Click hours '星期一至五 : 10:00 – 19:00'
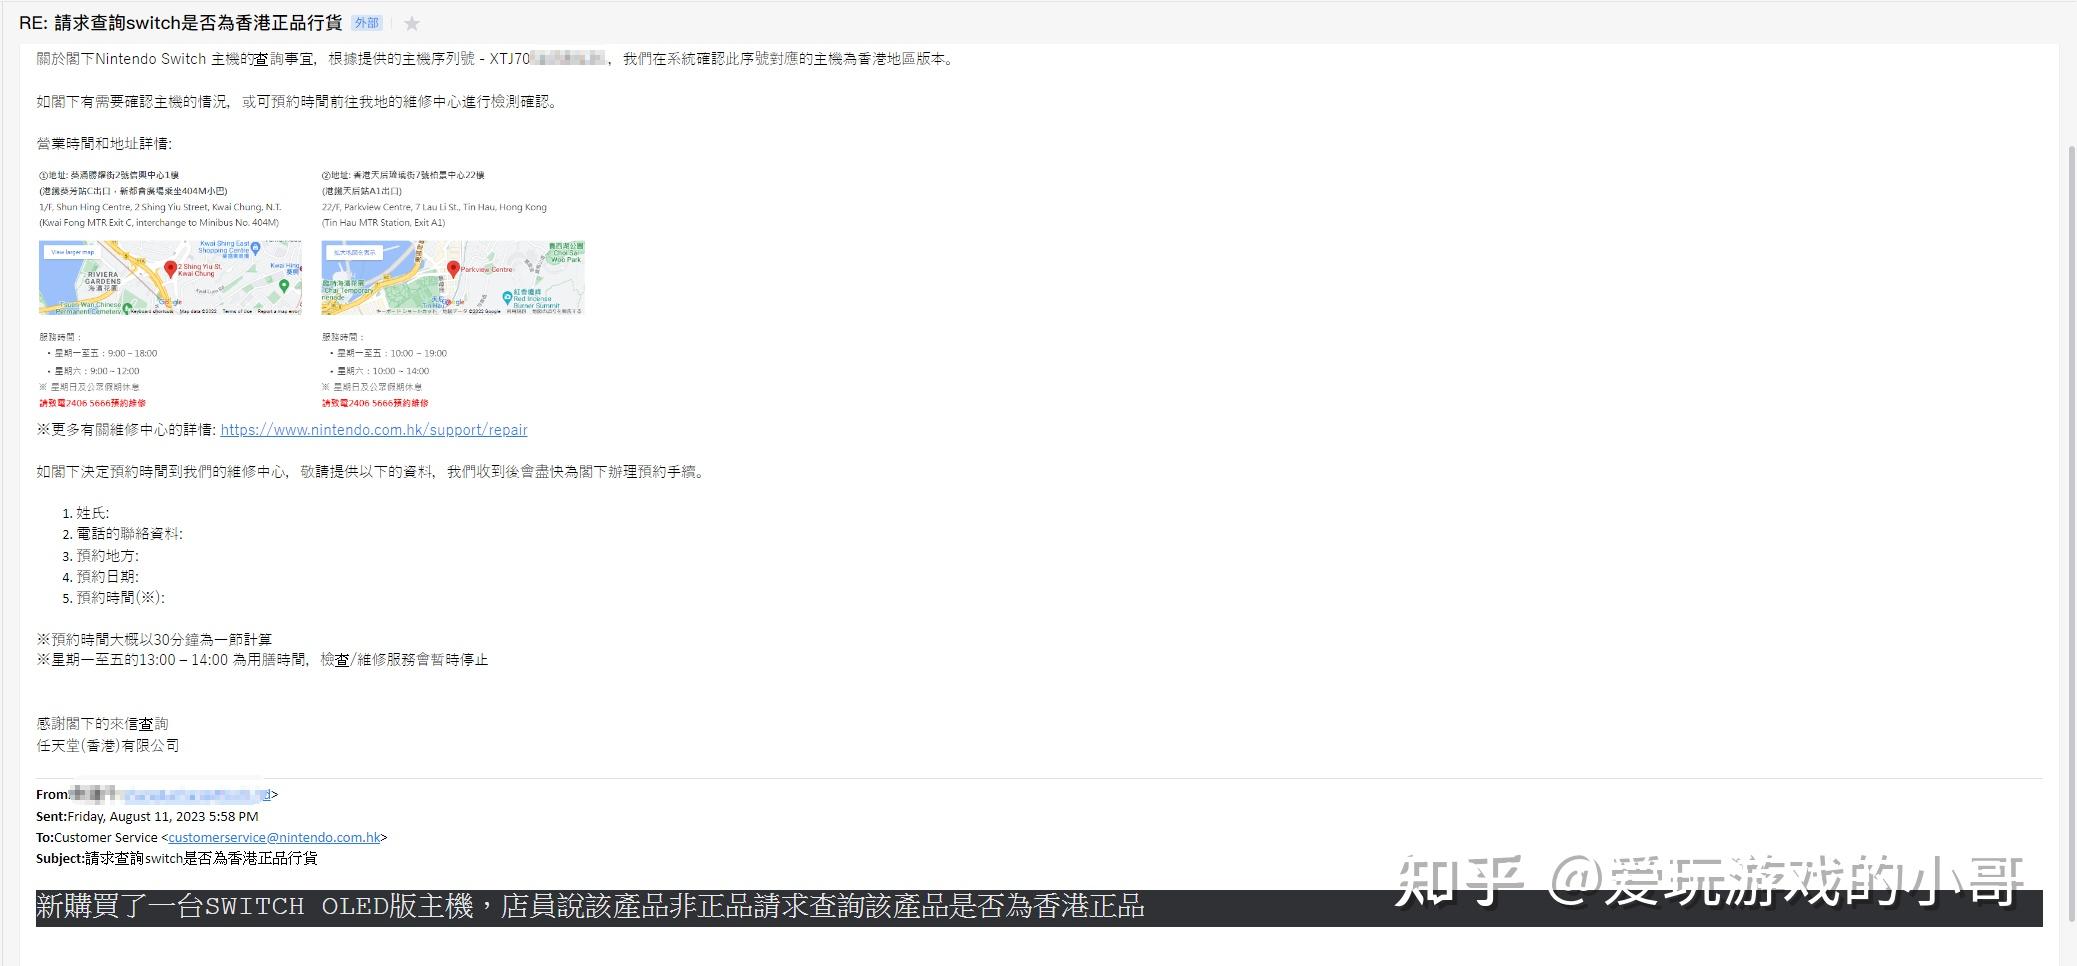This screenshot has height=966, width=2077. (392, 353)
